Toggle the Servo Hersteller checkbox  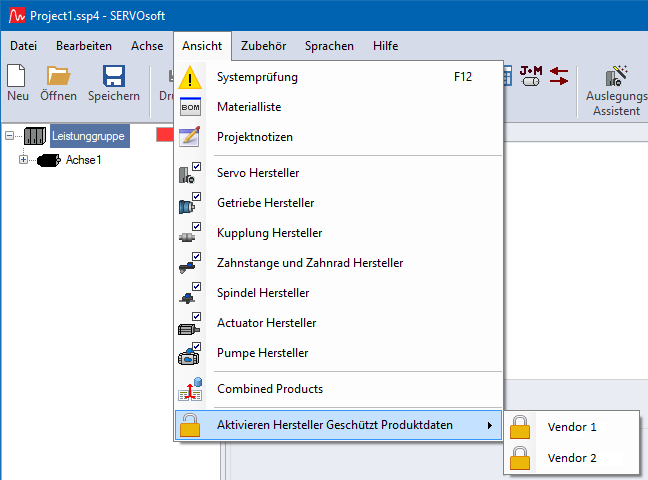click(x=196, y=167)
